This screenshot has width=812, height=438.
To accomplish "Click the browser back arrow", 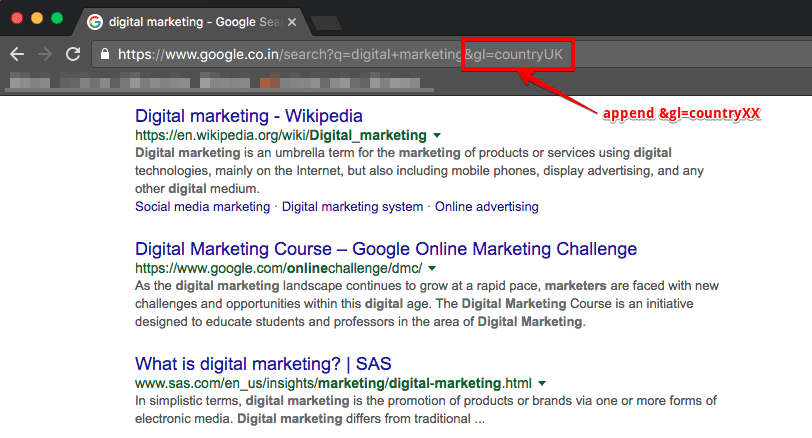I will [x=16, y=54].
